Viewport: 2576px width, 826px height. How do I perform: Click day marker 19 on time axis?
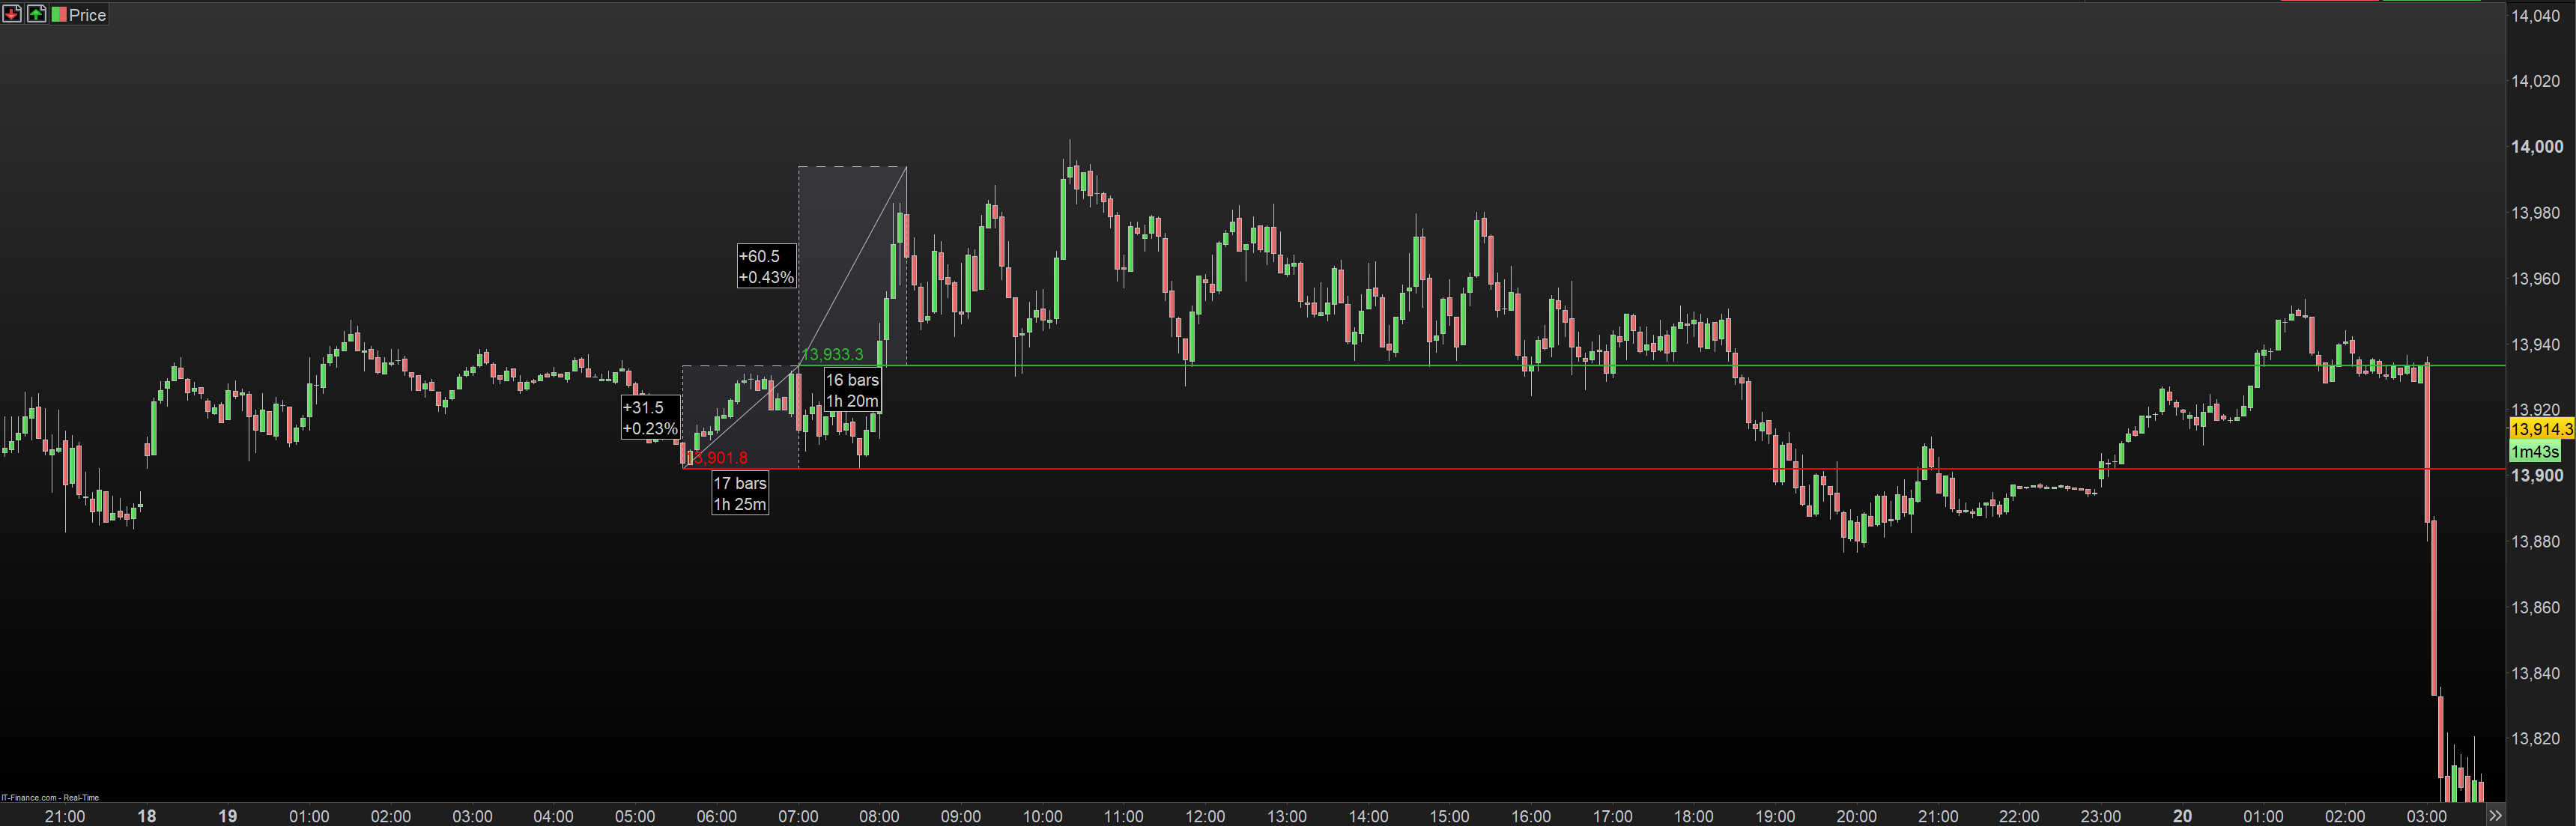coord(228,816)
